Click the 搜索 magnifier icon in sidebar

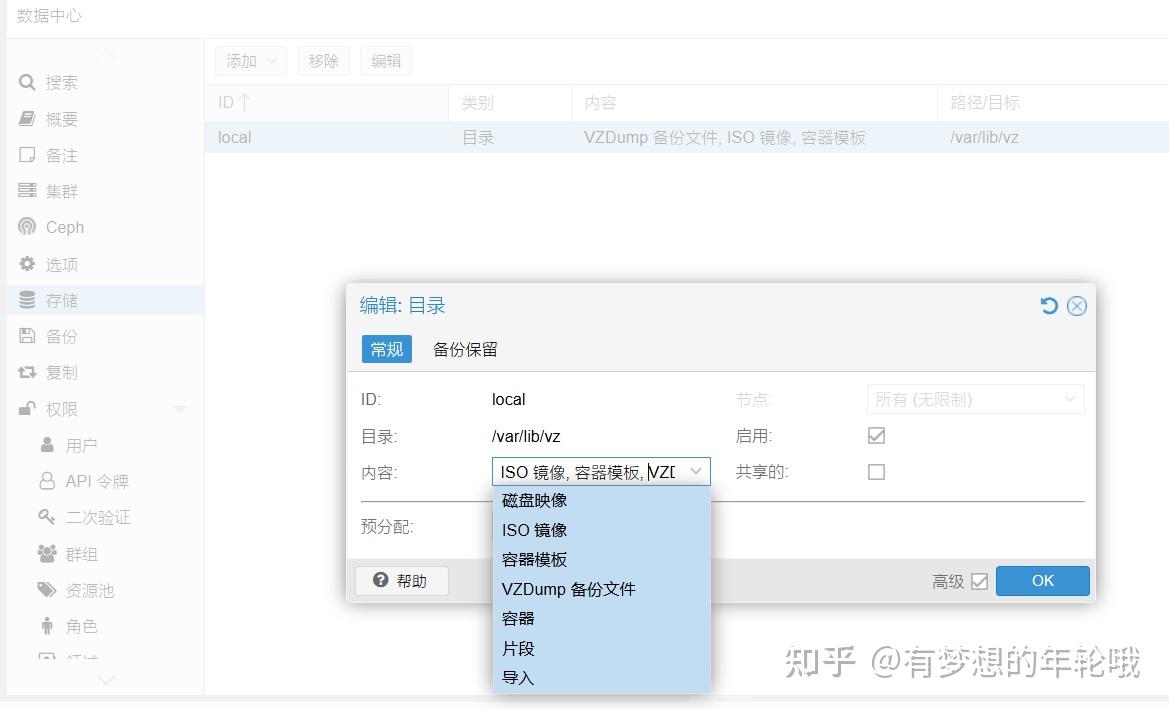coord(27,83)
